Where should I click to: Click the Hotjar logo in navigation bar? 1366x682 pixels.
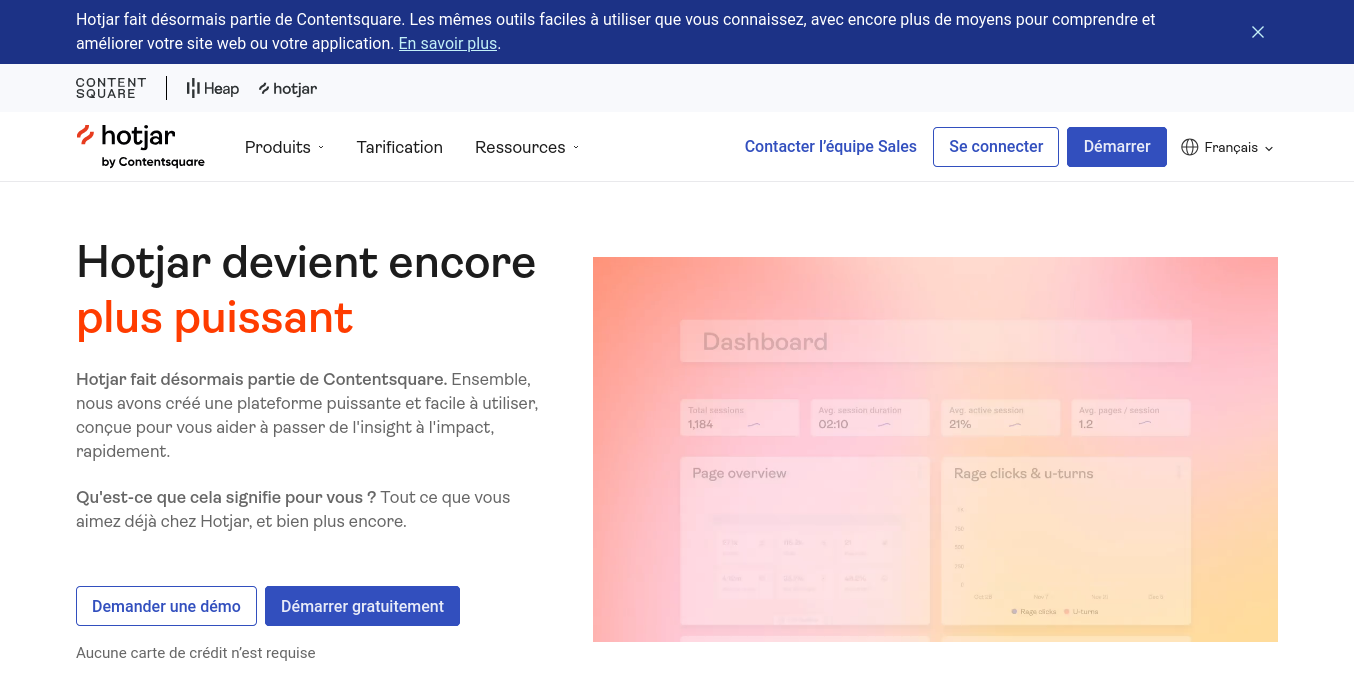pos(140,146)
